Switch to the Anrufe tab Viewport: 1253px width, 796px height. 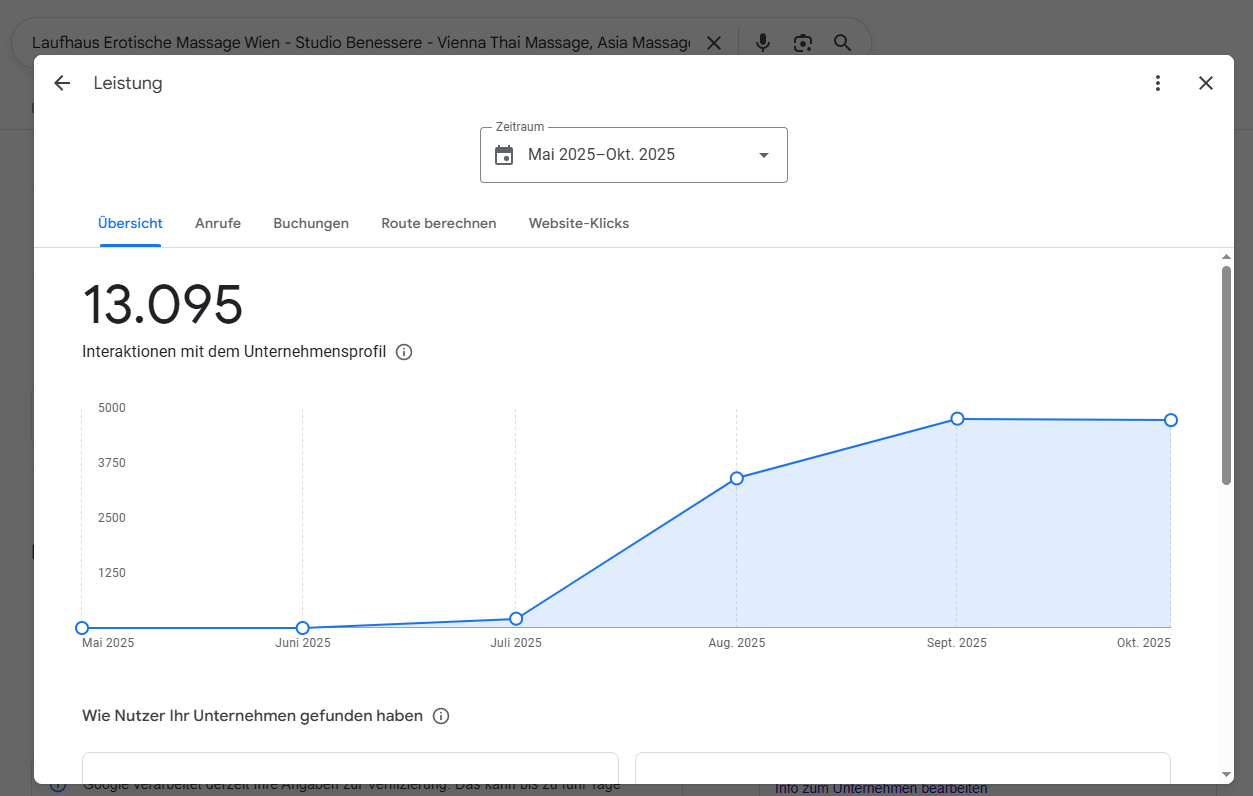tap(218, 223)
